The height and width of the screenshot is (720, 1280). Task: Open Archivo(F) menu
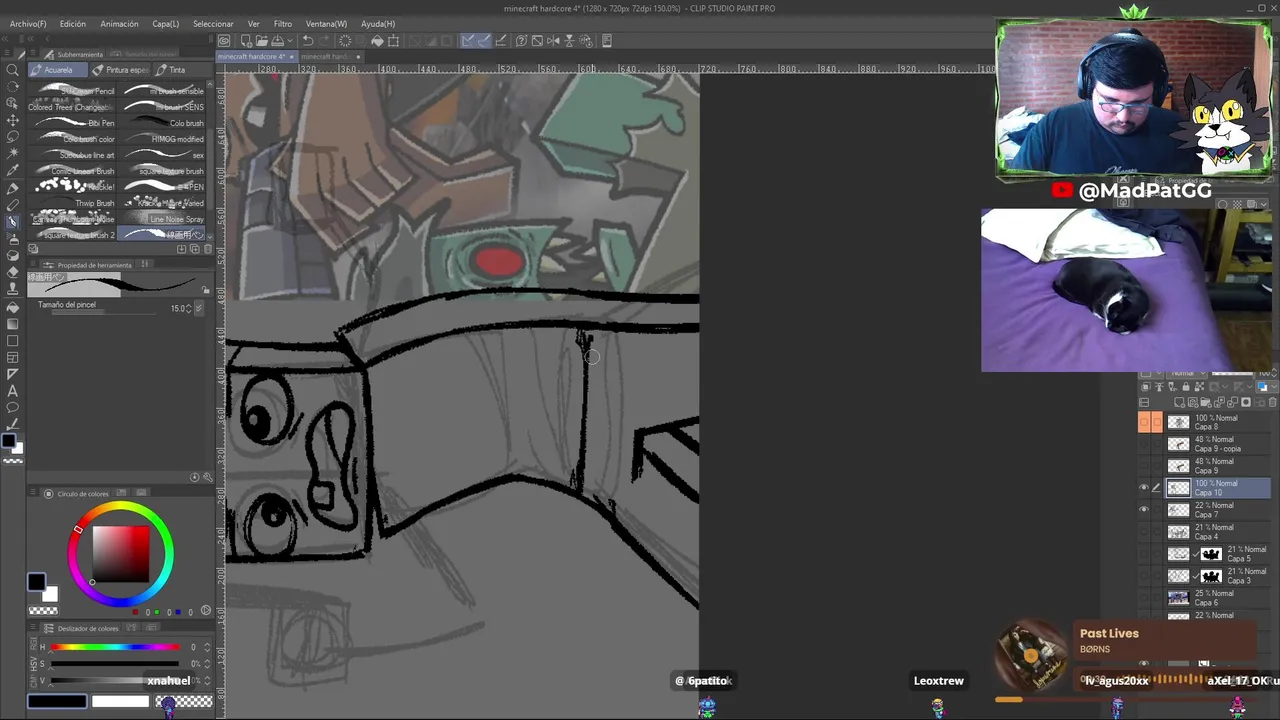click(x=28, y=23)
